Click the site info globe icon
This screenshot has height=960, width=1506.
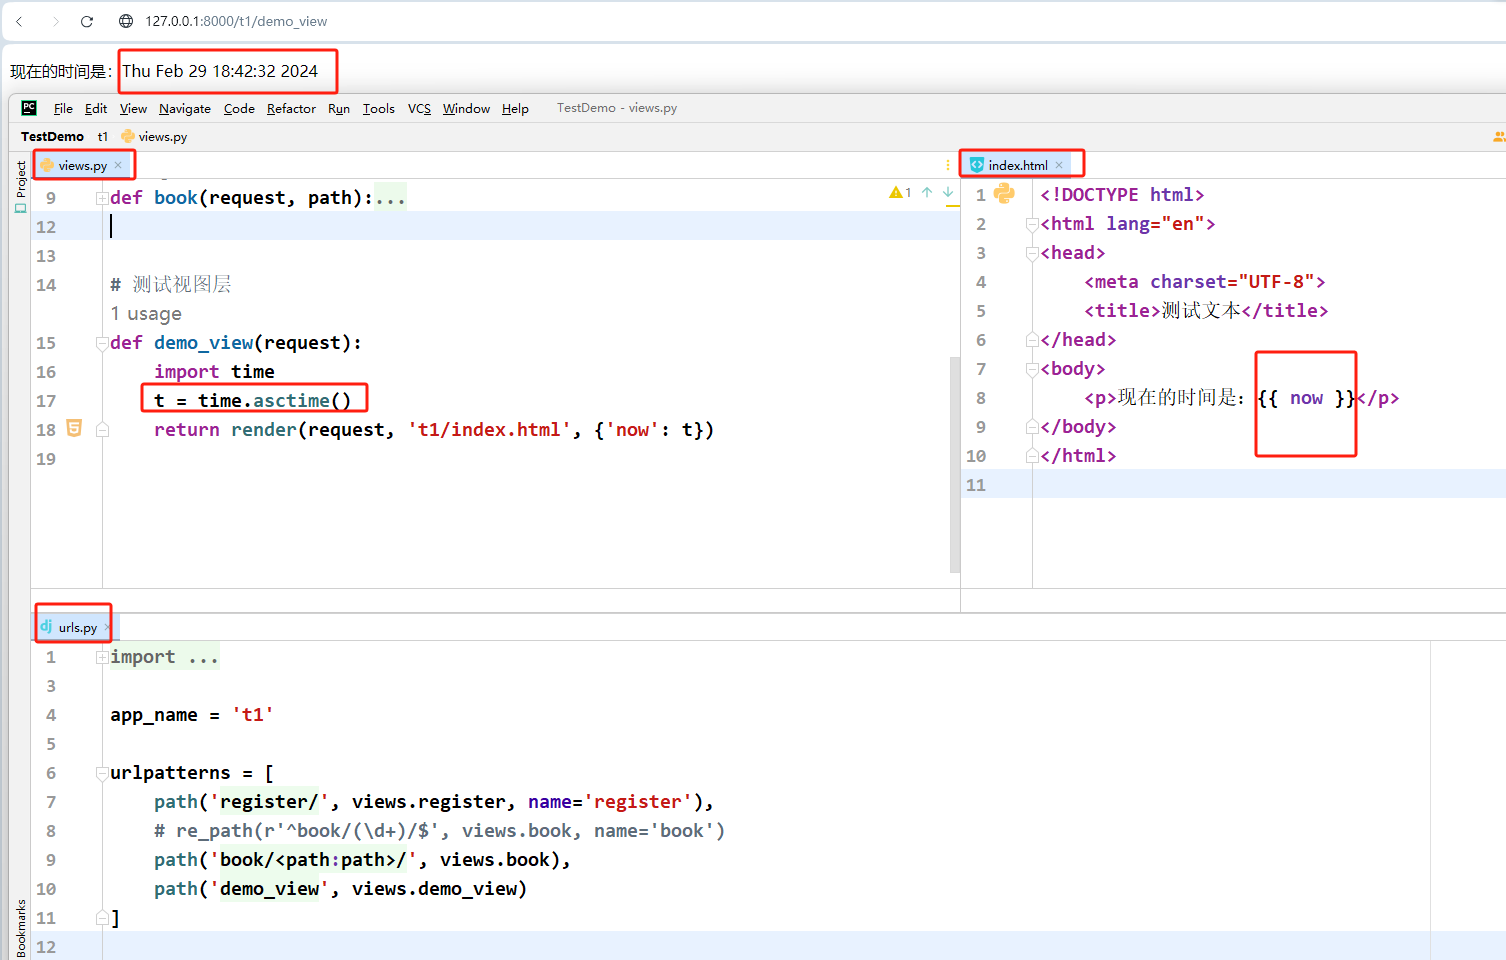126,21
